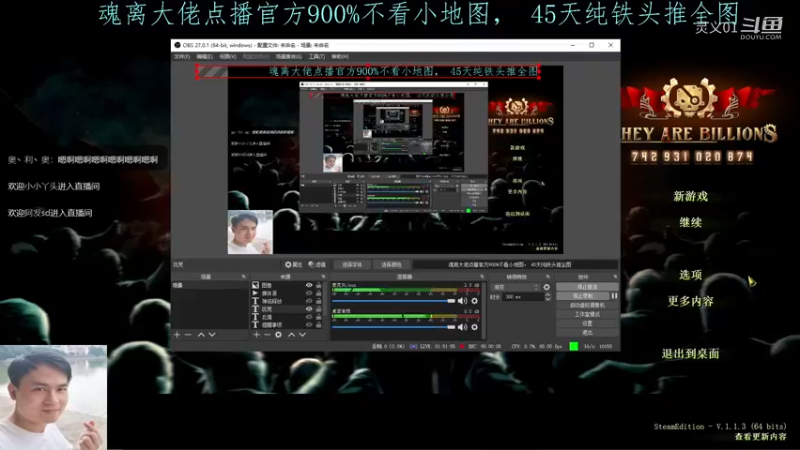The height and width of the screenshot is (450, 800).
Task: Click the 选择字体 font button
Action: click(352, 265)
